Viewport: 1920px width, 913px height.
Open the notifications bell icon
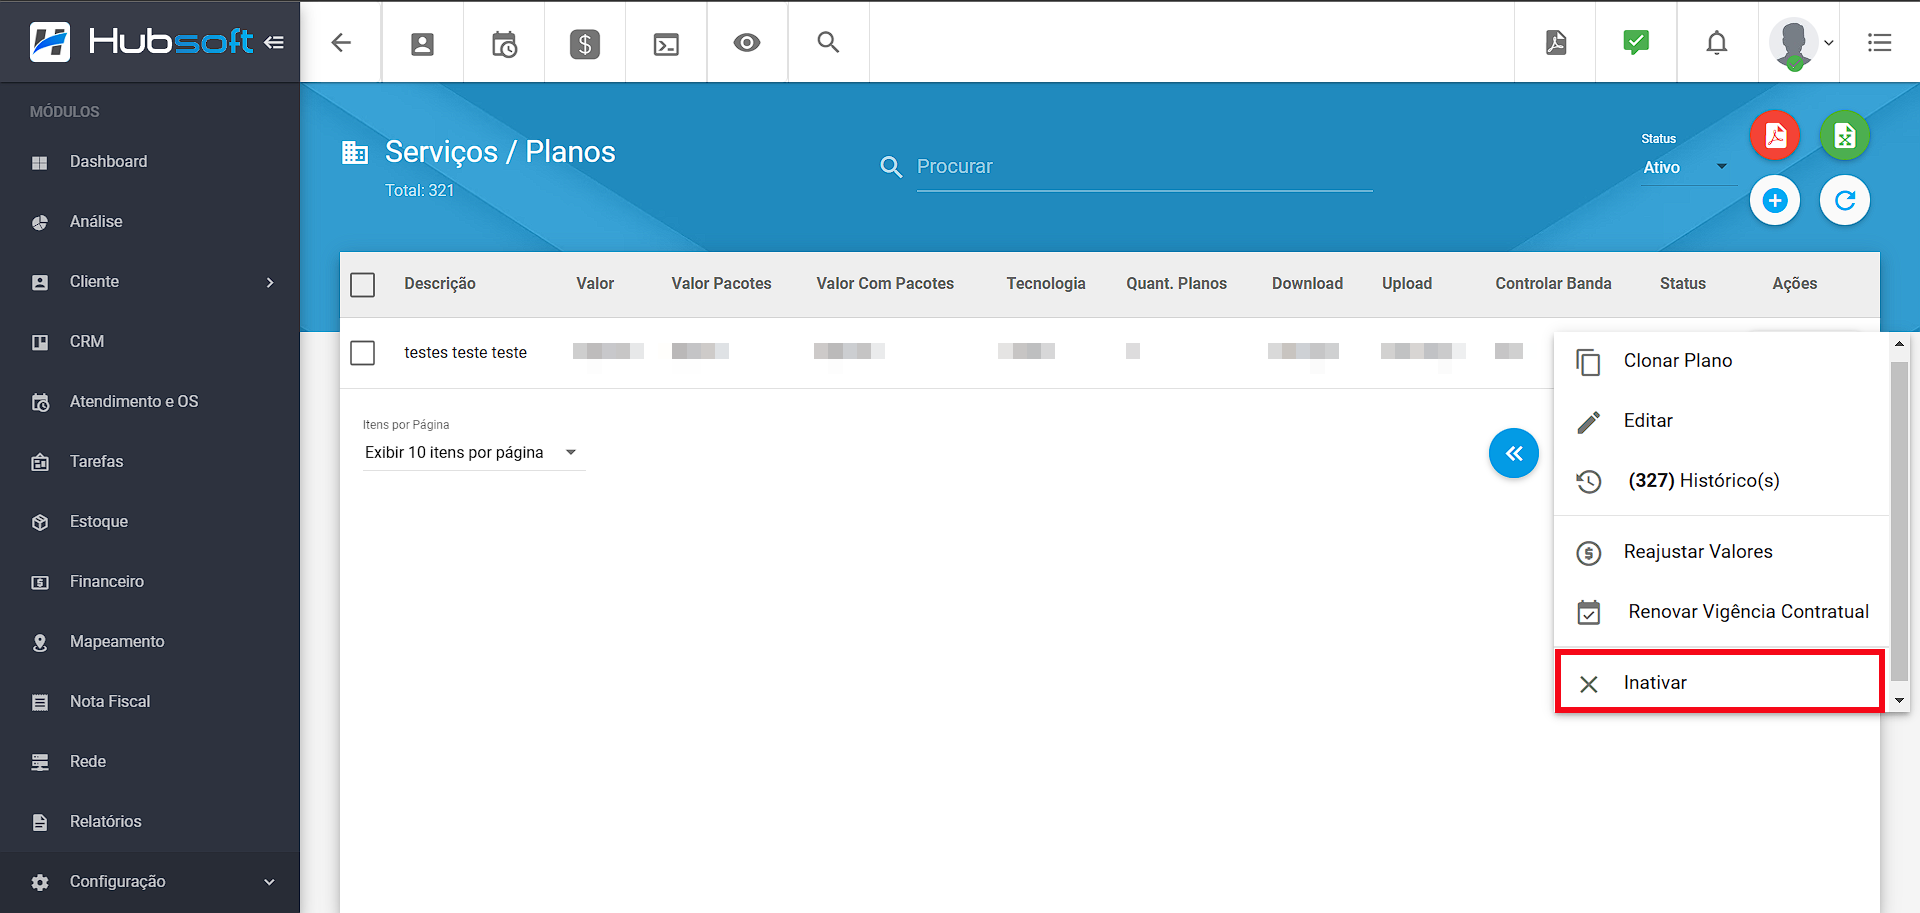coord(1717,42)
